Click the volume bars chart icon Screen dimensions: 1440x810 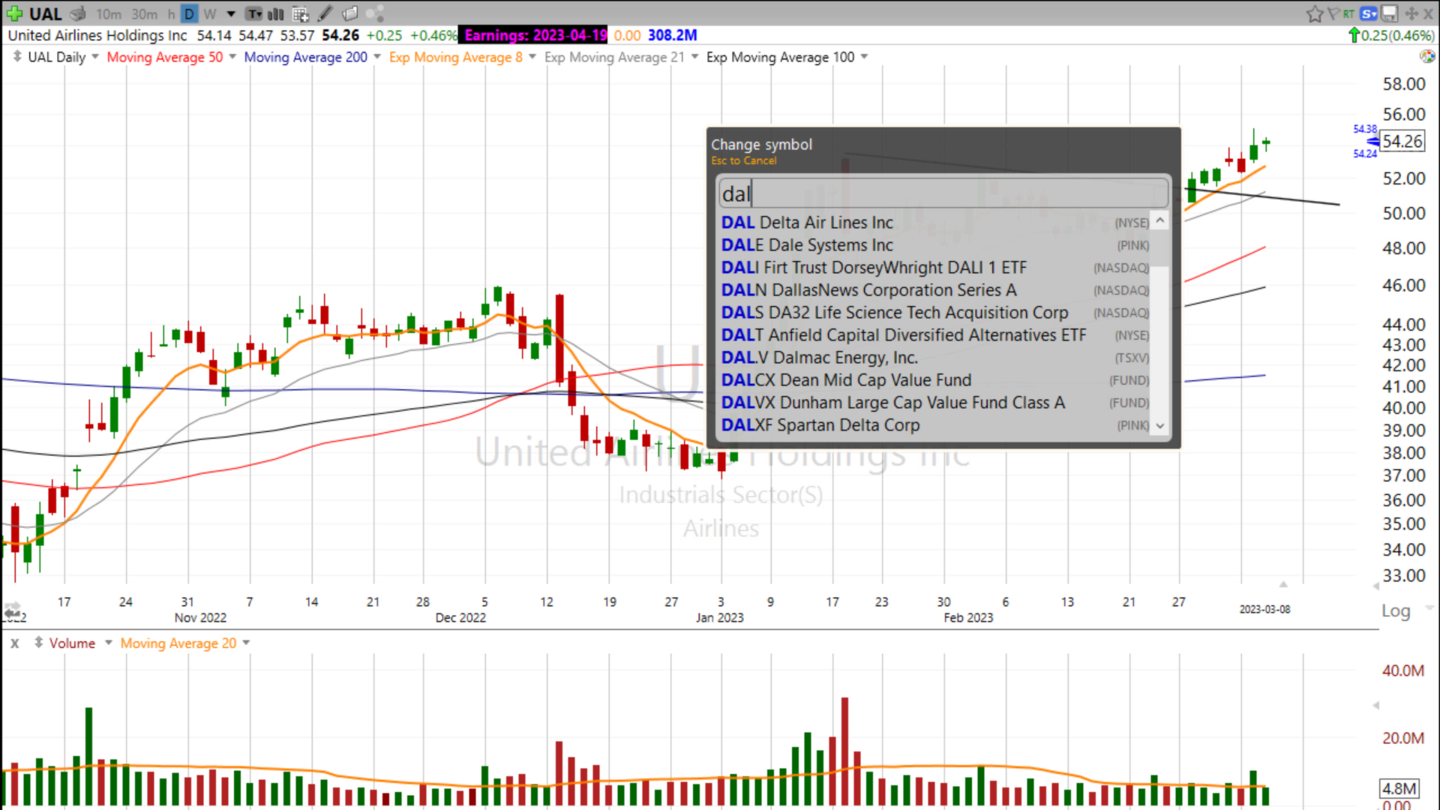point(275,13)
